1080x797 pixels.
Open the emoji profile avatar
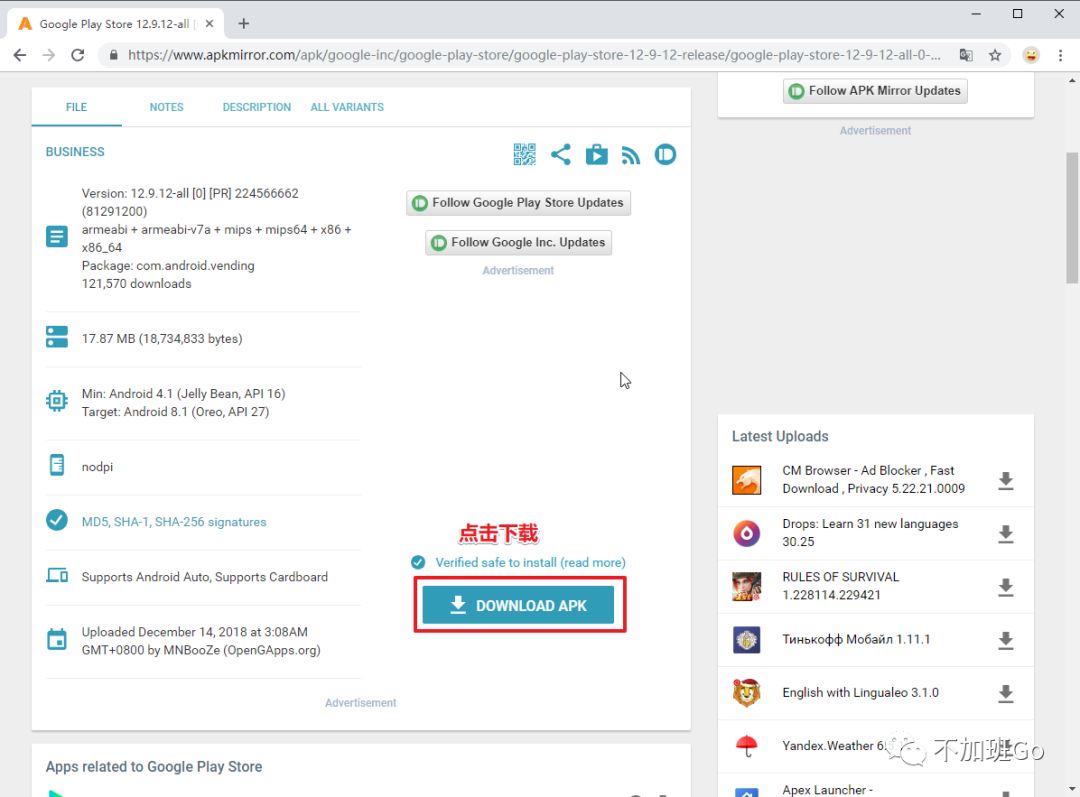1031,55
